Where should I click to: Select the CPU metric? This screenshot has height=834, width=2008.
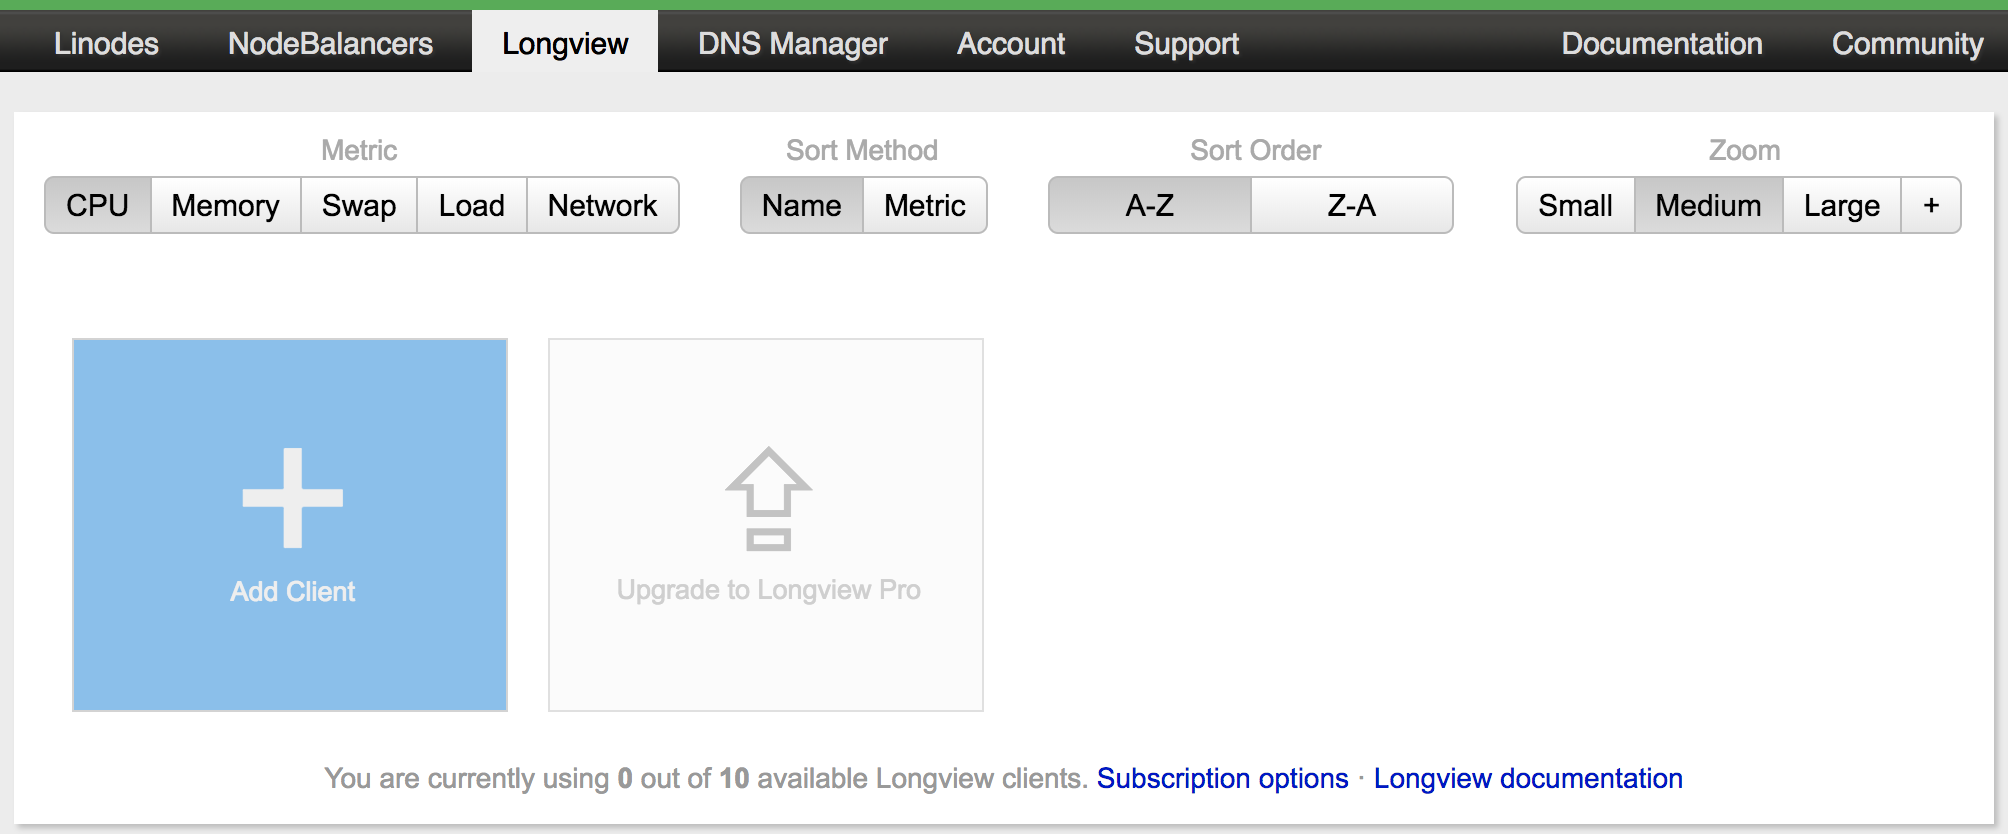click(98, 205)
